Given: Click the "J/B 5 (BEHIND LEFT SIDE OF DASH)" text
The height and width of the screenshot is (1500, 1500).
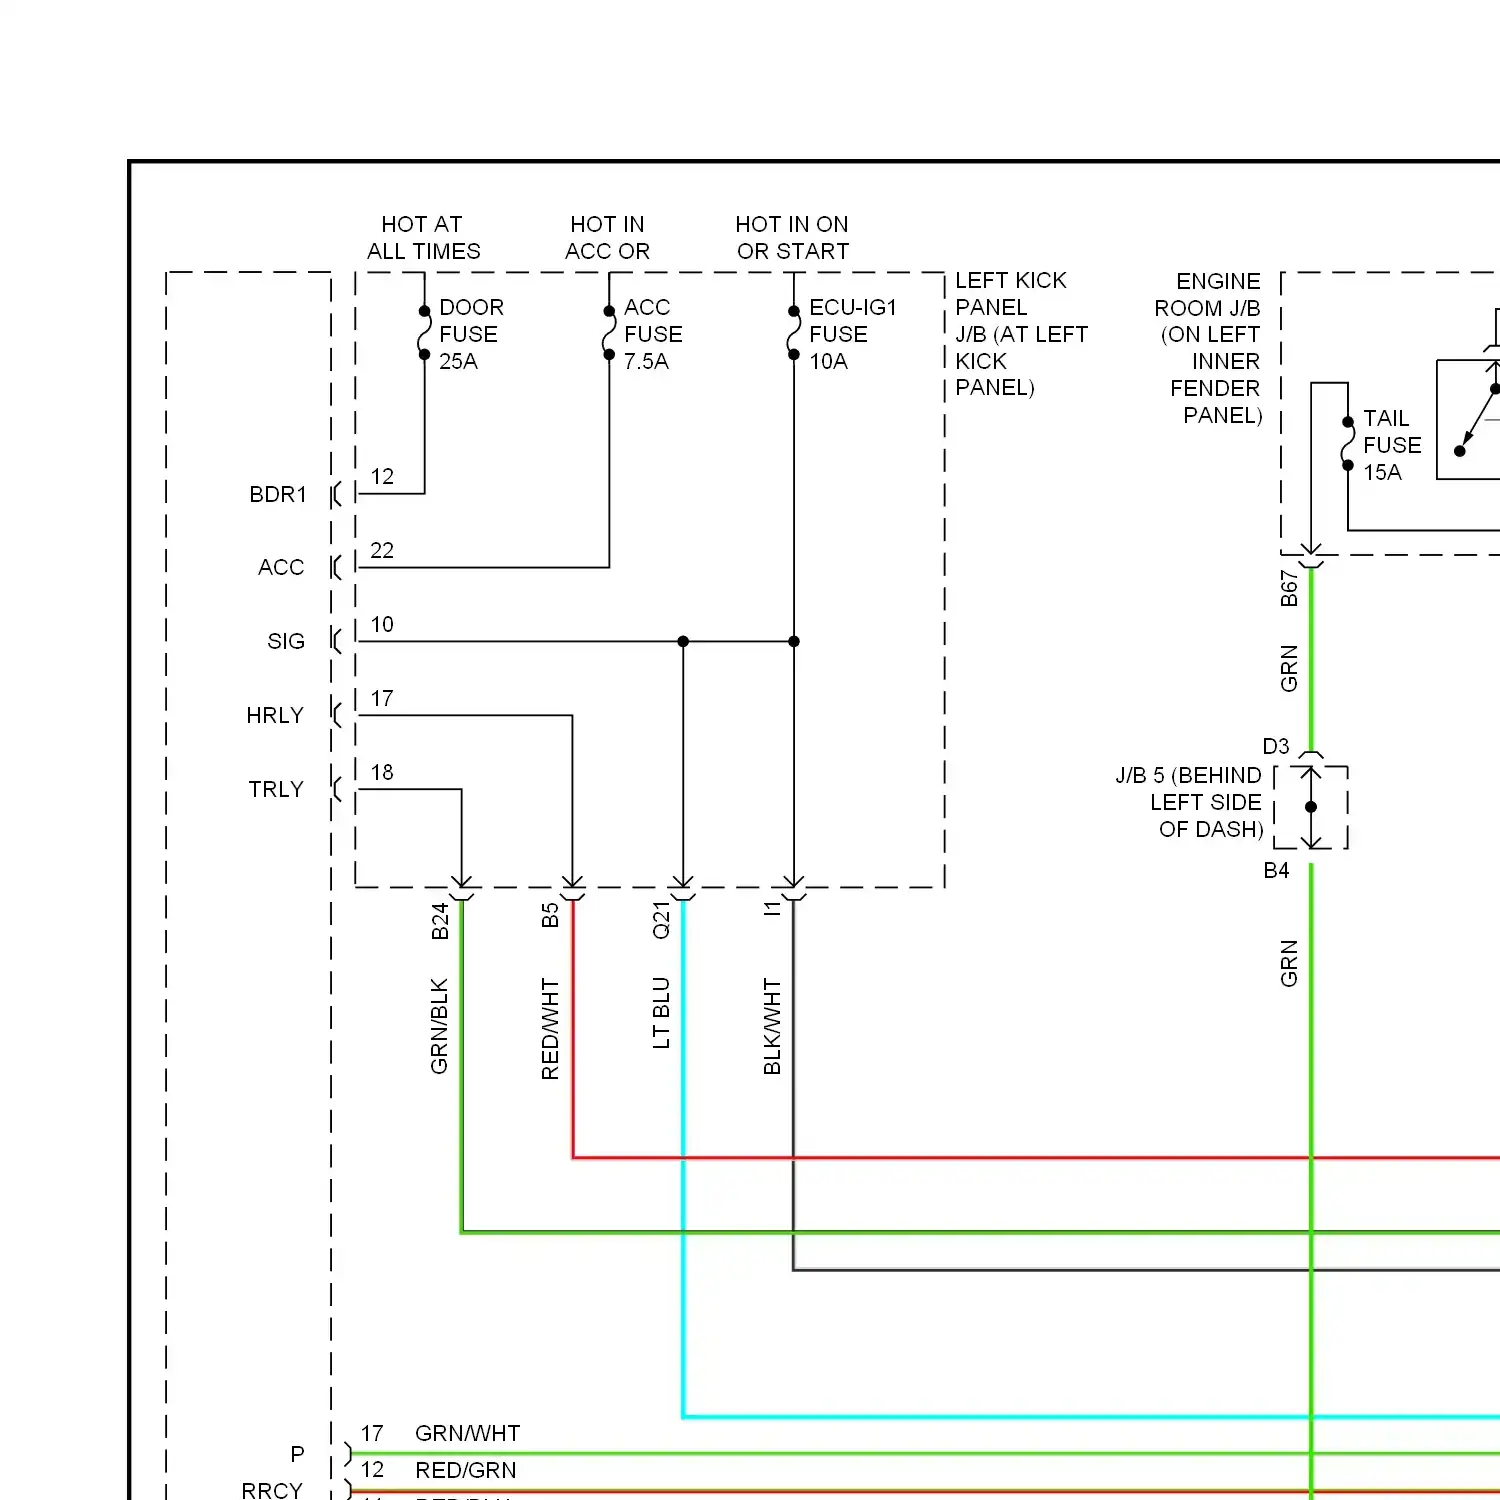Looking at the screenshot, I should (x=1190, y=802).
